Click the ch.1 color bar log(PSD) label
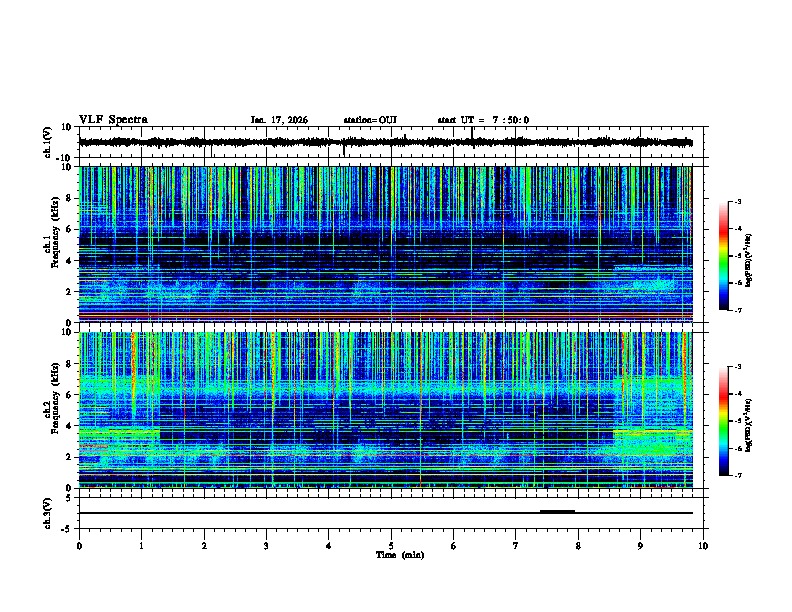 [749, 260]
